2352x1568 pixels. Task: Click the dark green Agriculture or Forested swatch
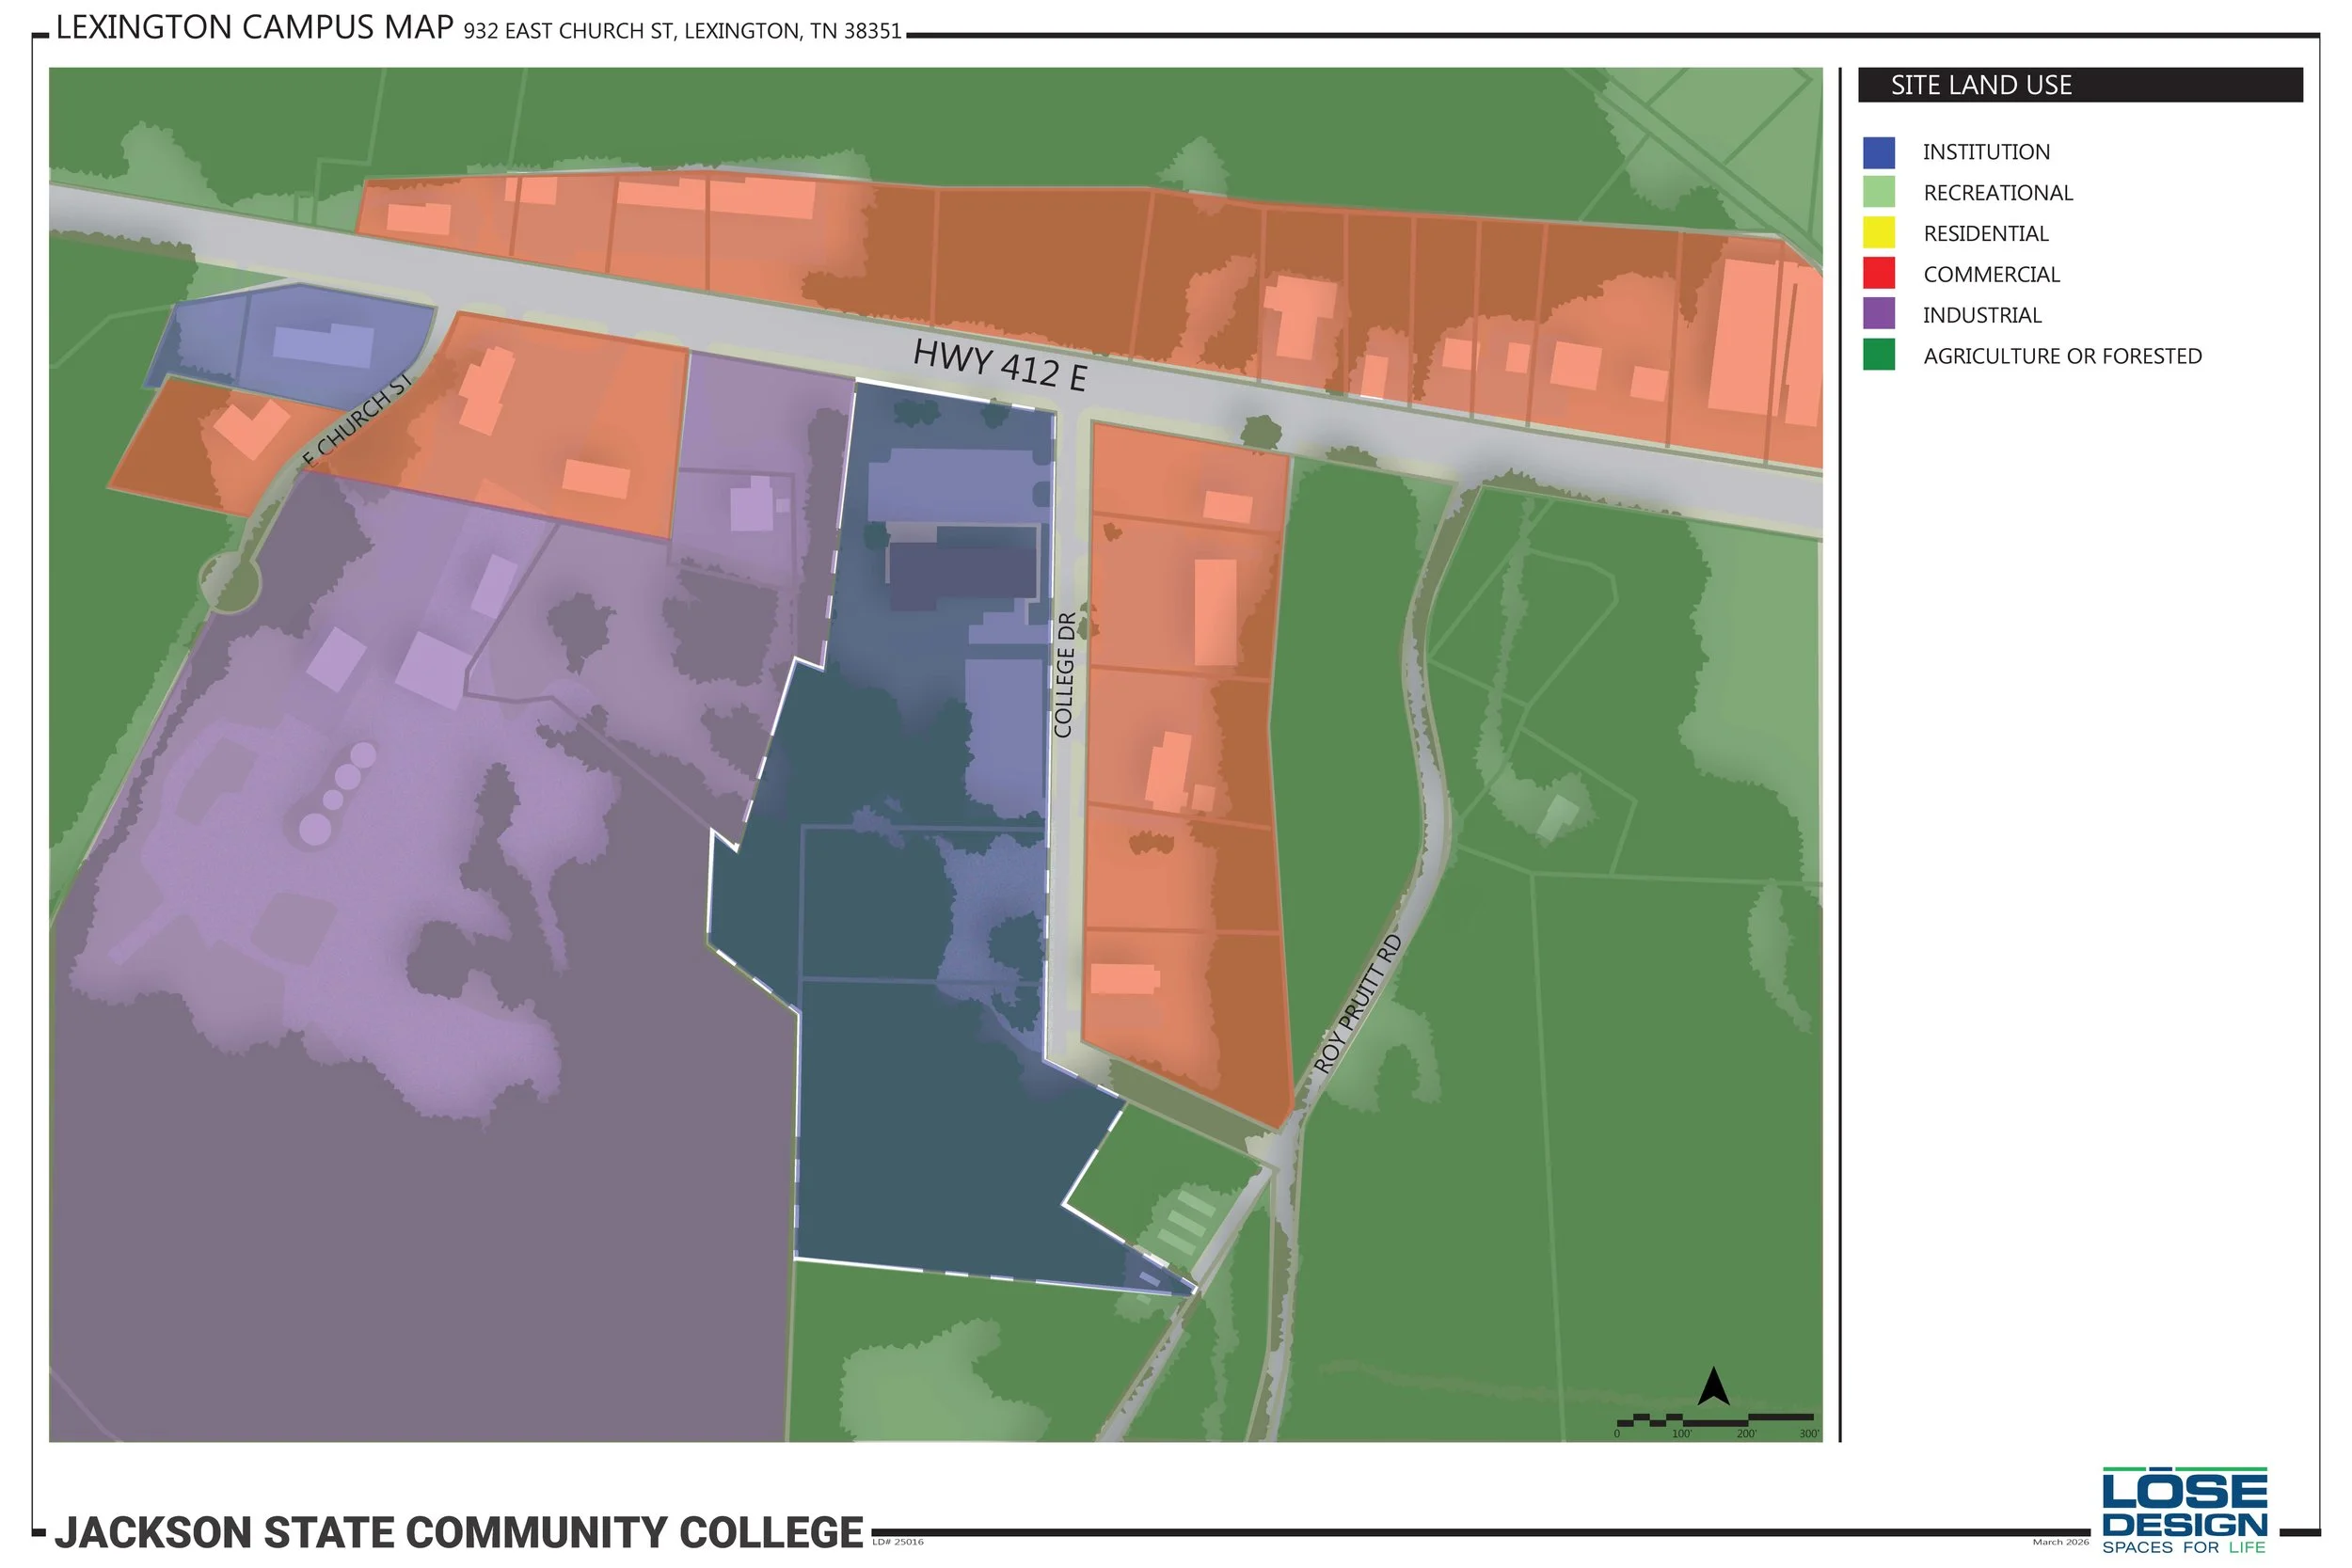tap(1879, 355)
